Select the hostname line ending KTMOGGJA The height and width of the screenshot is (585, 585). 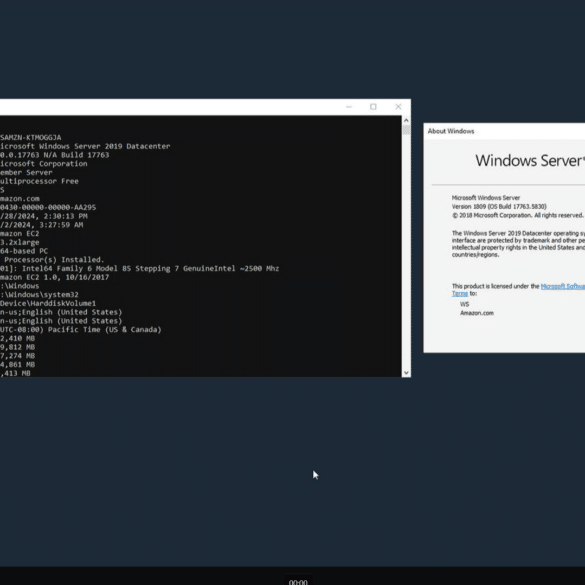tap(31, 138)
